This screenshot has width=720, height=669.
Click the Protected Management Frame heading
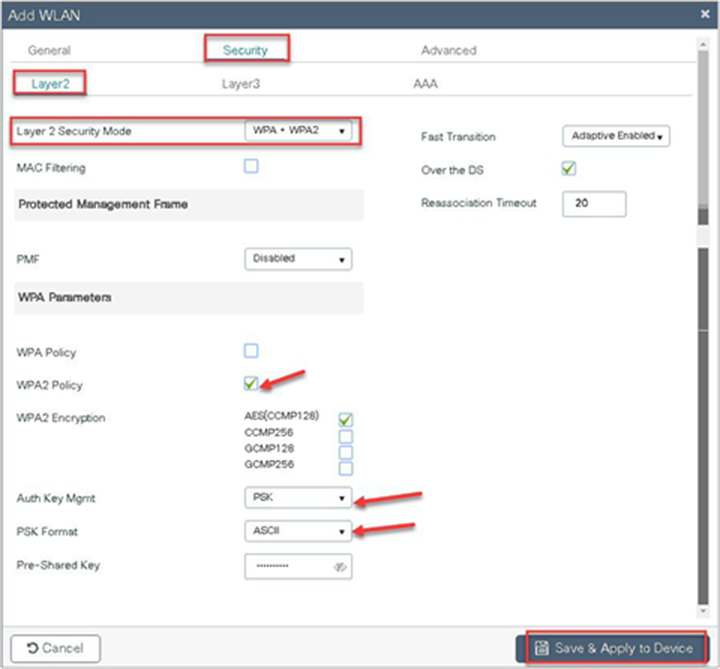pyautogui.click(x=103, y=204)
